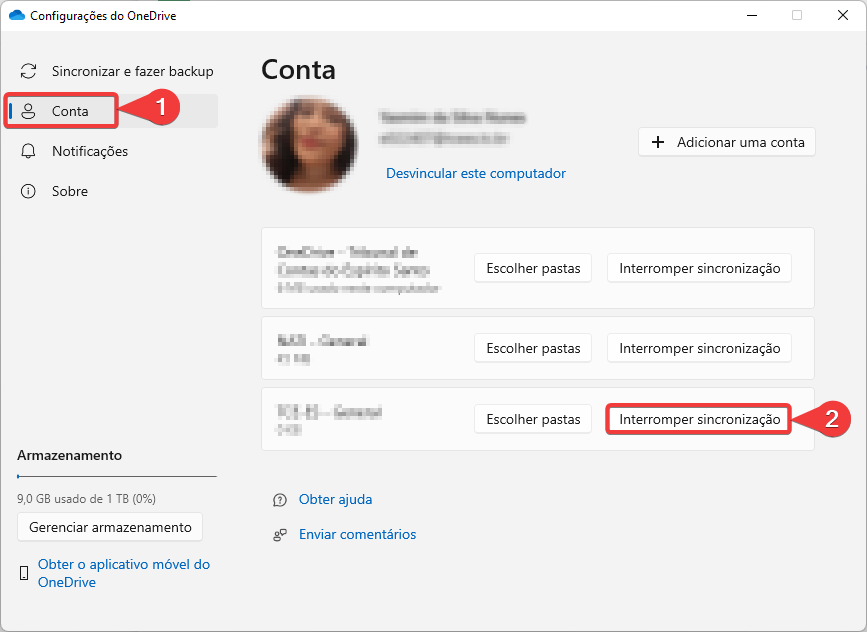Click the storage usage progress bar
This screenshot has height=632, width=867.
tap(117, 476)
